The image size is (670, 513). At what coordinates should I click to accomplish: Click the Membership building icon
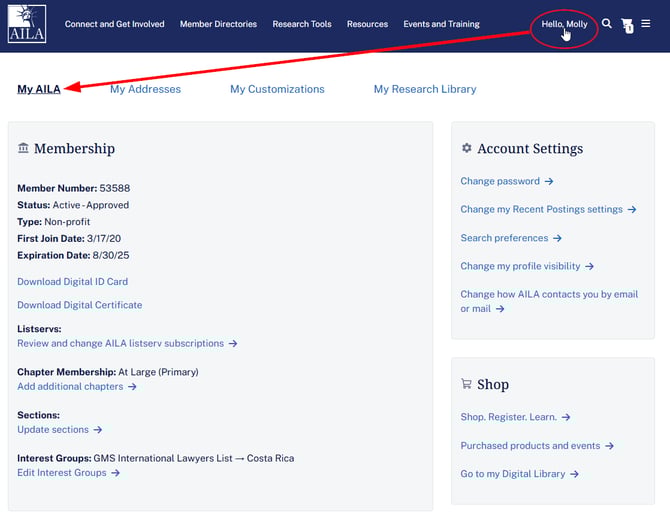pos(23,148)
